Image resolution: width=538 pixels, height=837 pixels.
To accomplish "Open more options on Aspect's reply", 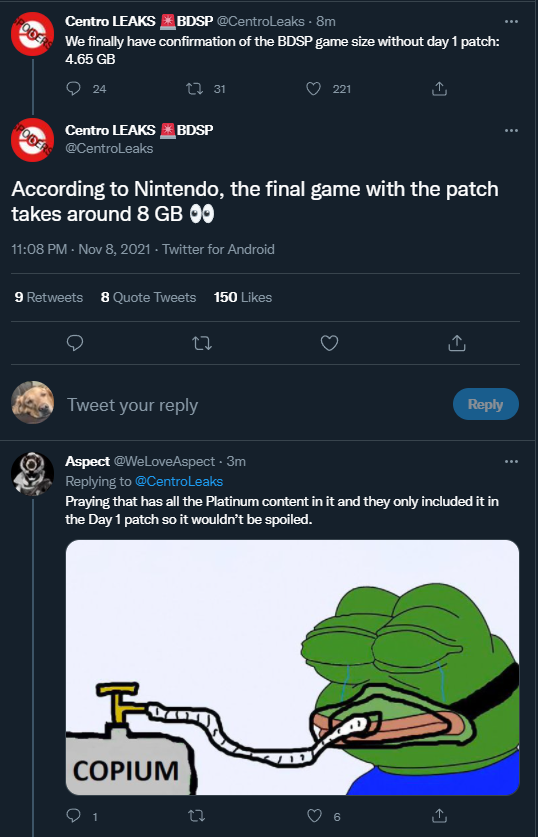I will pyautogui.click(x=511, y=461).
